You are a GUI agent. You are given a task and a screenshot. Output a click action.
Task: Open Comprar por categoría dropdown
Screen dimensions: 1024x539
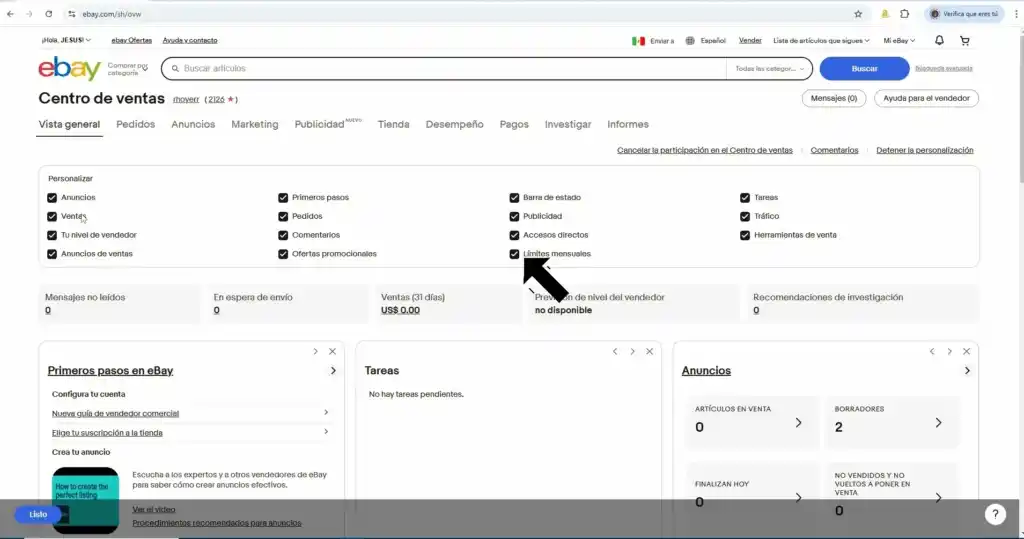pyautogui.click(x=127, y=69)
